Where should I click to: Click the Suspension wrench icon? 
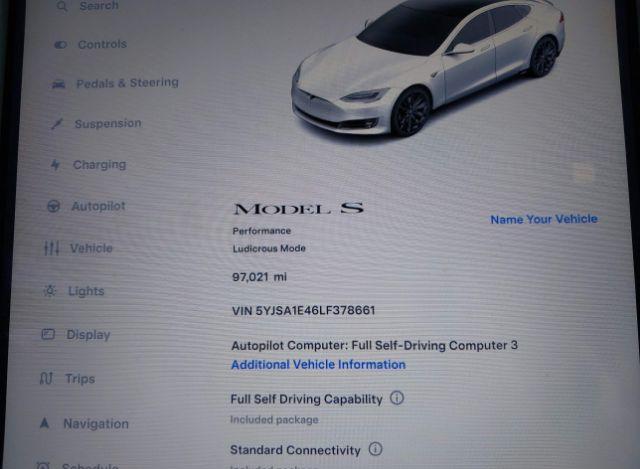click(56, 123)
